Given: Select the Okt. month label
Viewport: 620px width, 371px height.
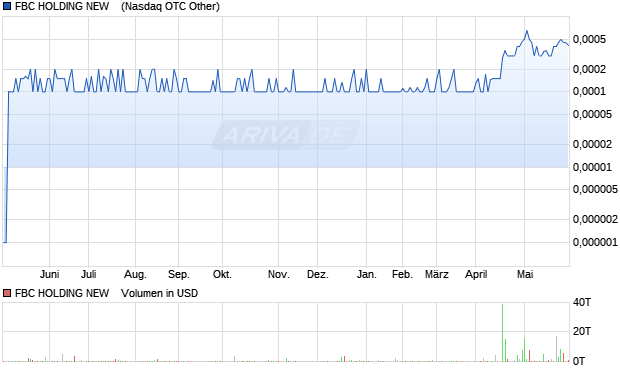Looking at the screenshot, I should (222, 274).
